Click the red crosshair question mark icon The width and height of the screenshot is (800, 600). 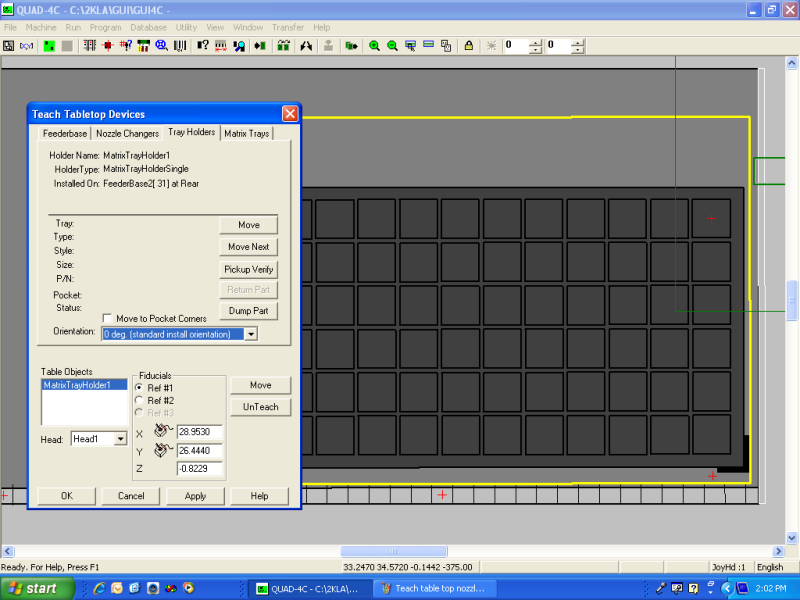[x=126, y=46]
